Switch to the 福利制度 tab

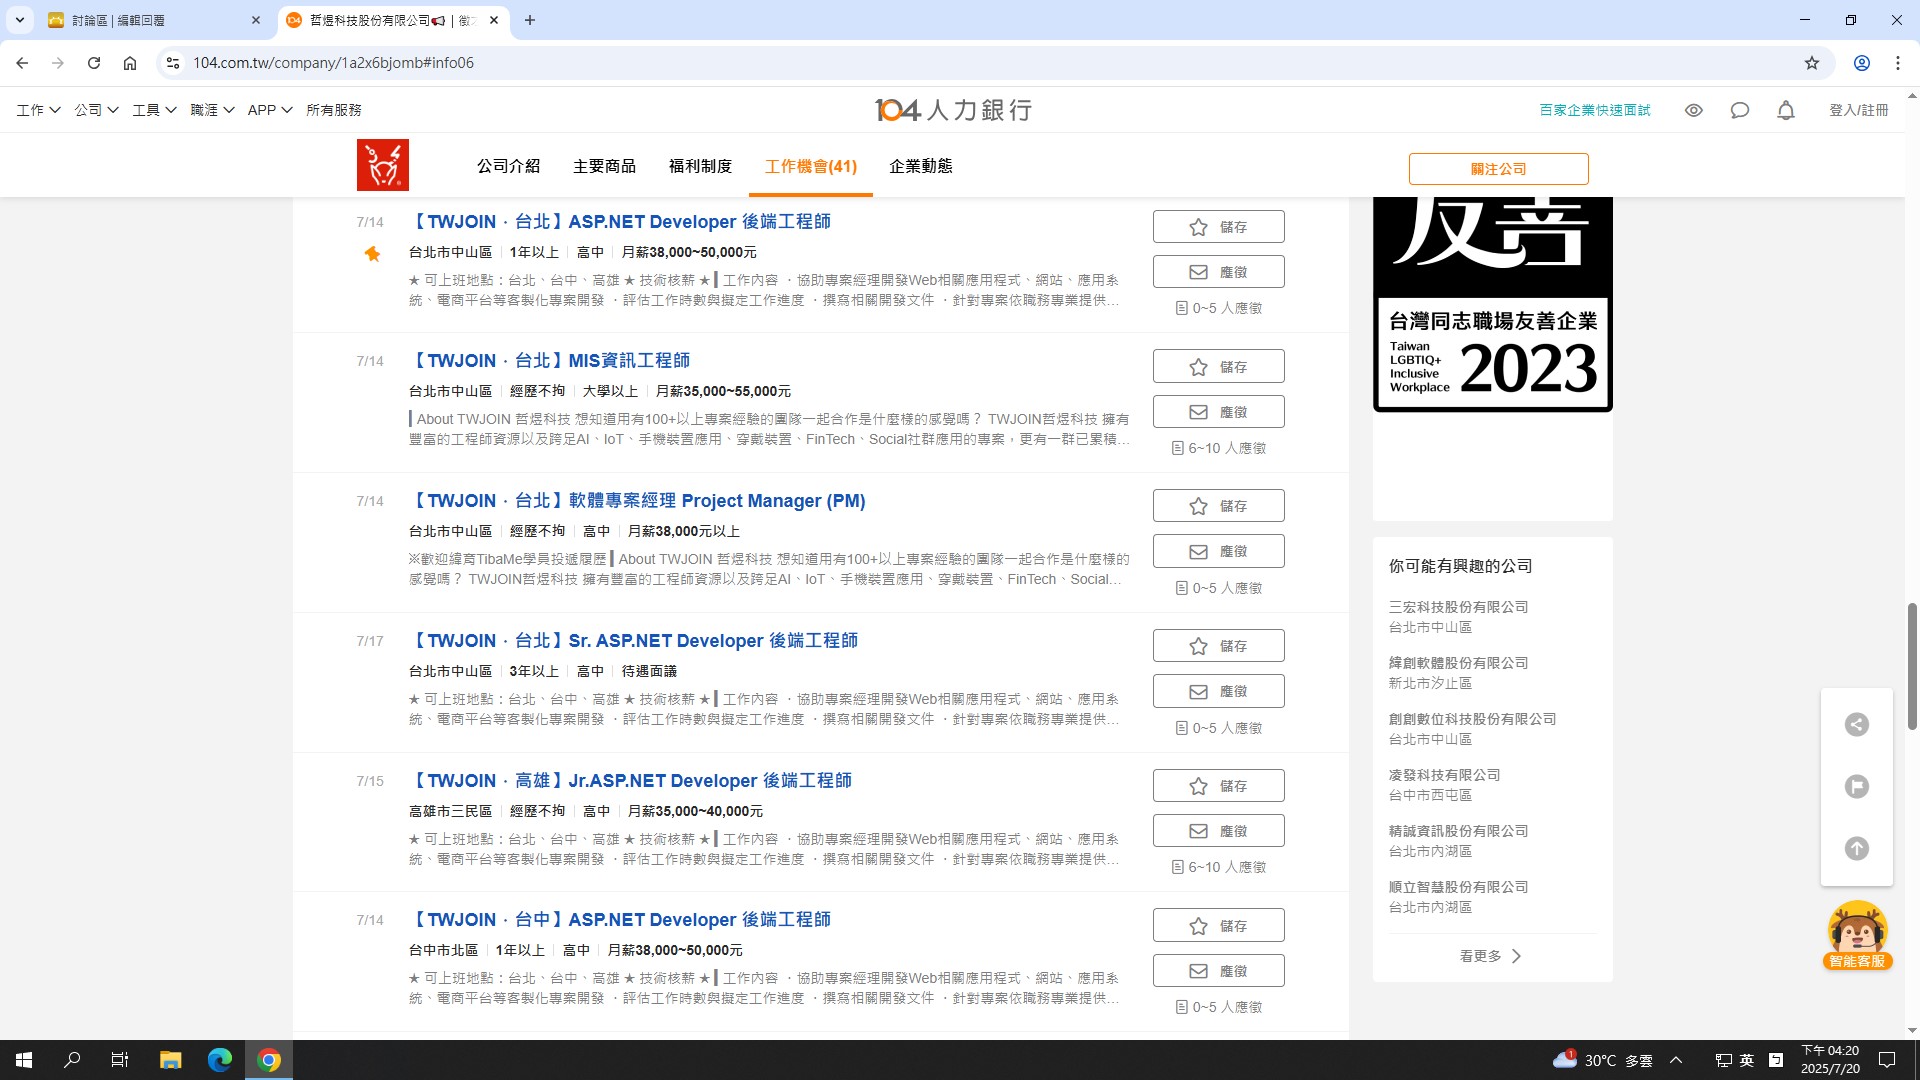(700, 166)
